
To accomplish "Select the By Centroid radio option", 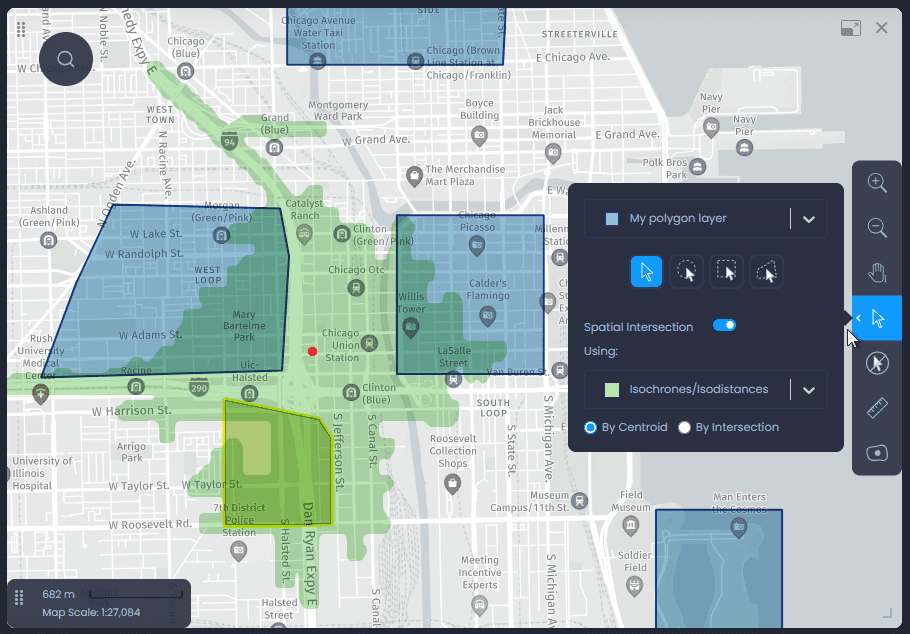I will tap(590, 427).
